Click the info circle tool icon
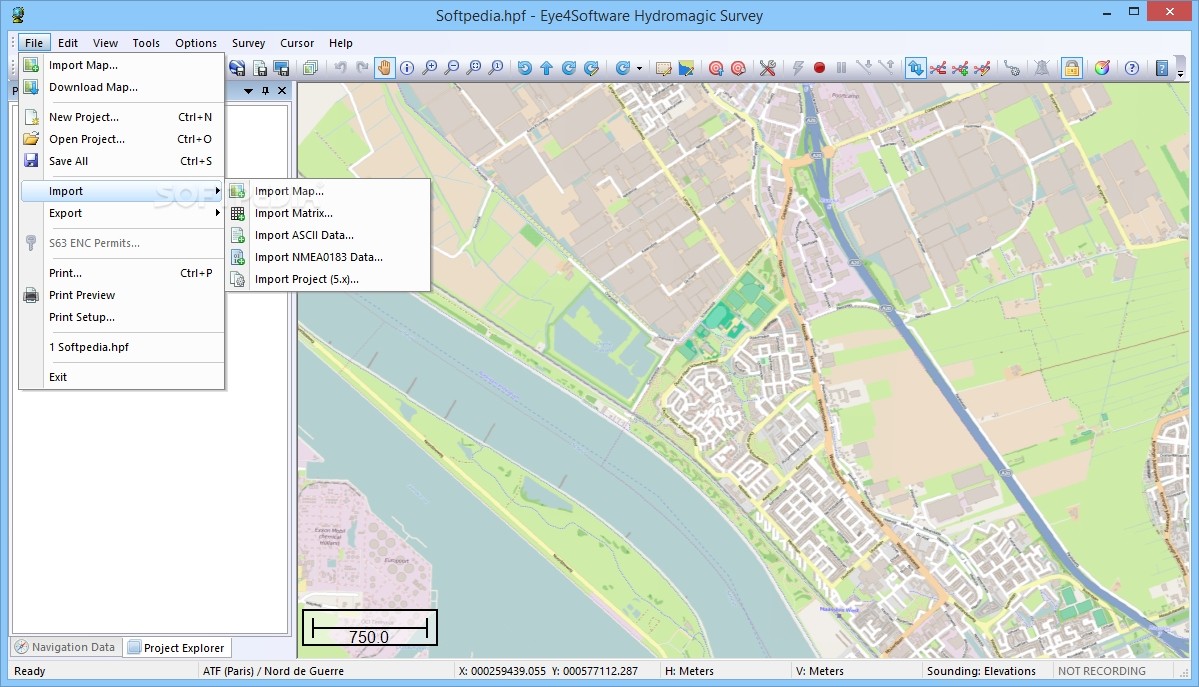The image size is (1199, 687). point(407,68)
